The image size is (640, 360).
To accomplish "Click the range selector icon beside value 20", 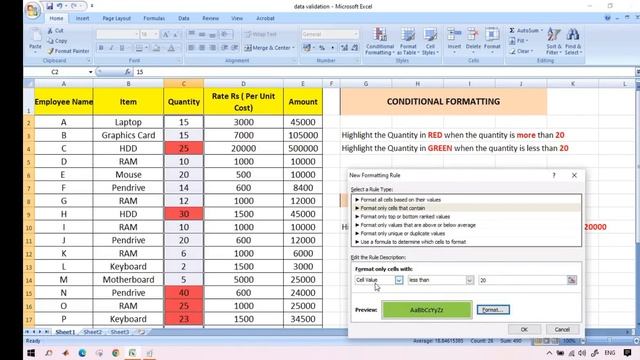I will 572,280.
